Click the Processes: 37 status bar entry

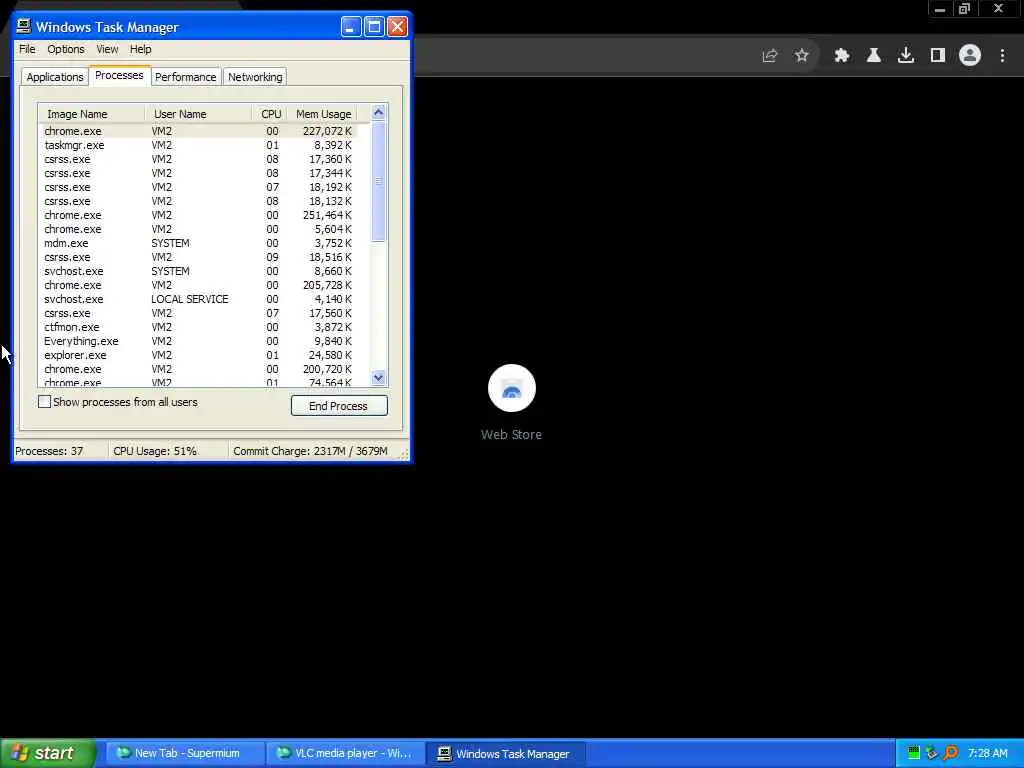[60, 451]
